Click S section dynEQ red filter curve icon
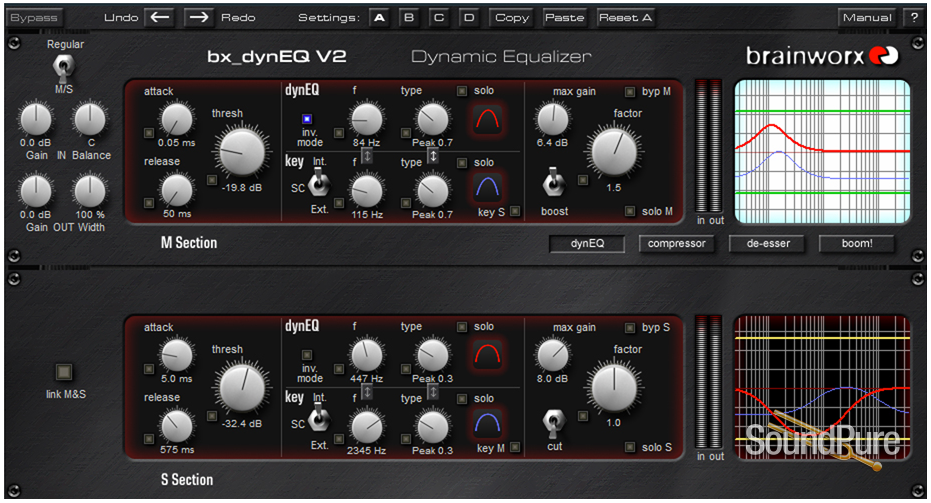 coord(487,355)
